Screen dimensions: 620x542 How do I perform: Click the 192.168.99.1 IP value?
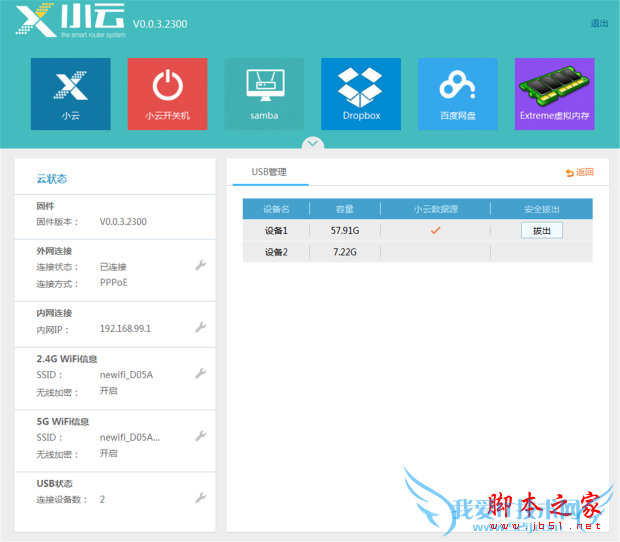tap(125, 329)
